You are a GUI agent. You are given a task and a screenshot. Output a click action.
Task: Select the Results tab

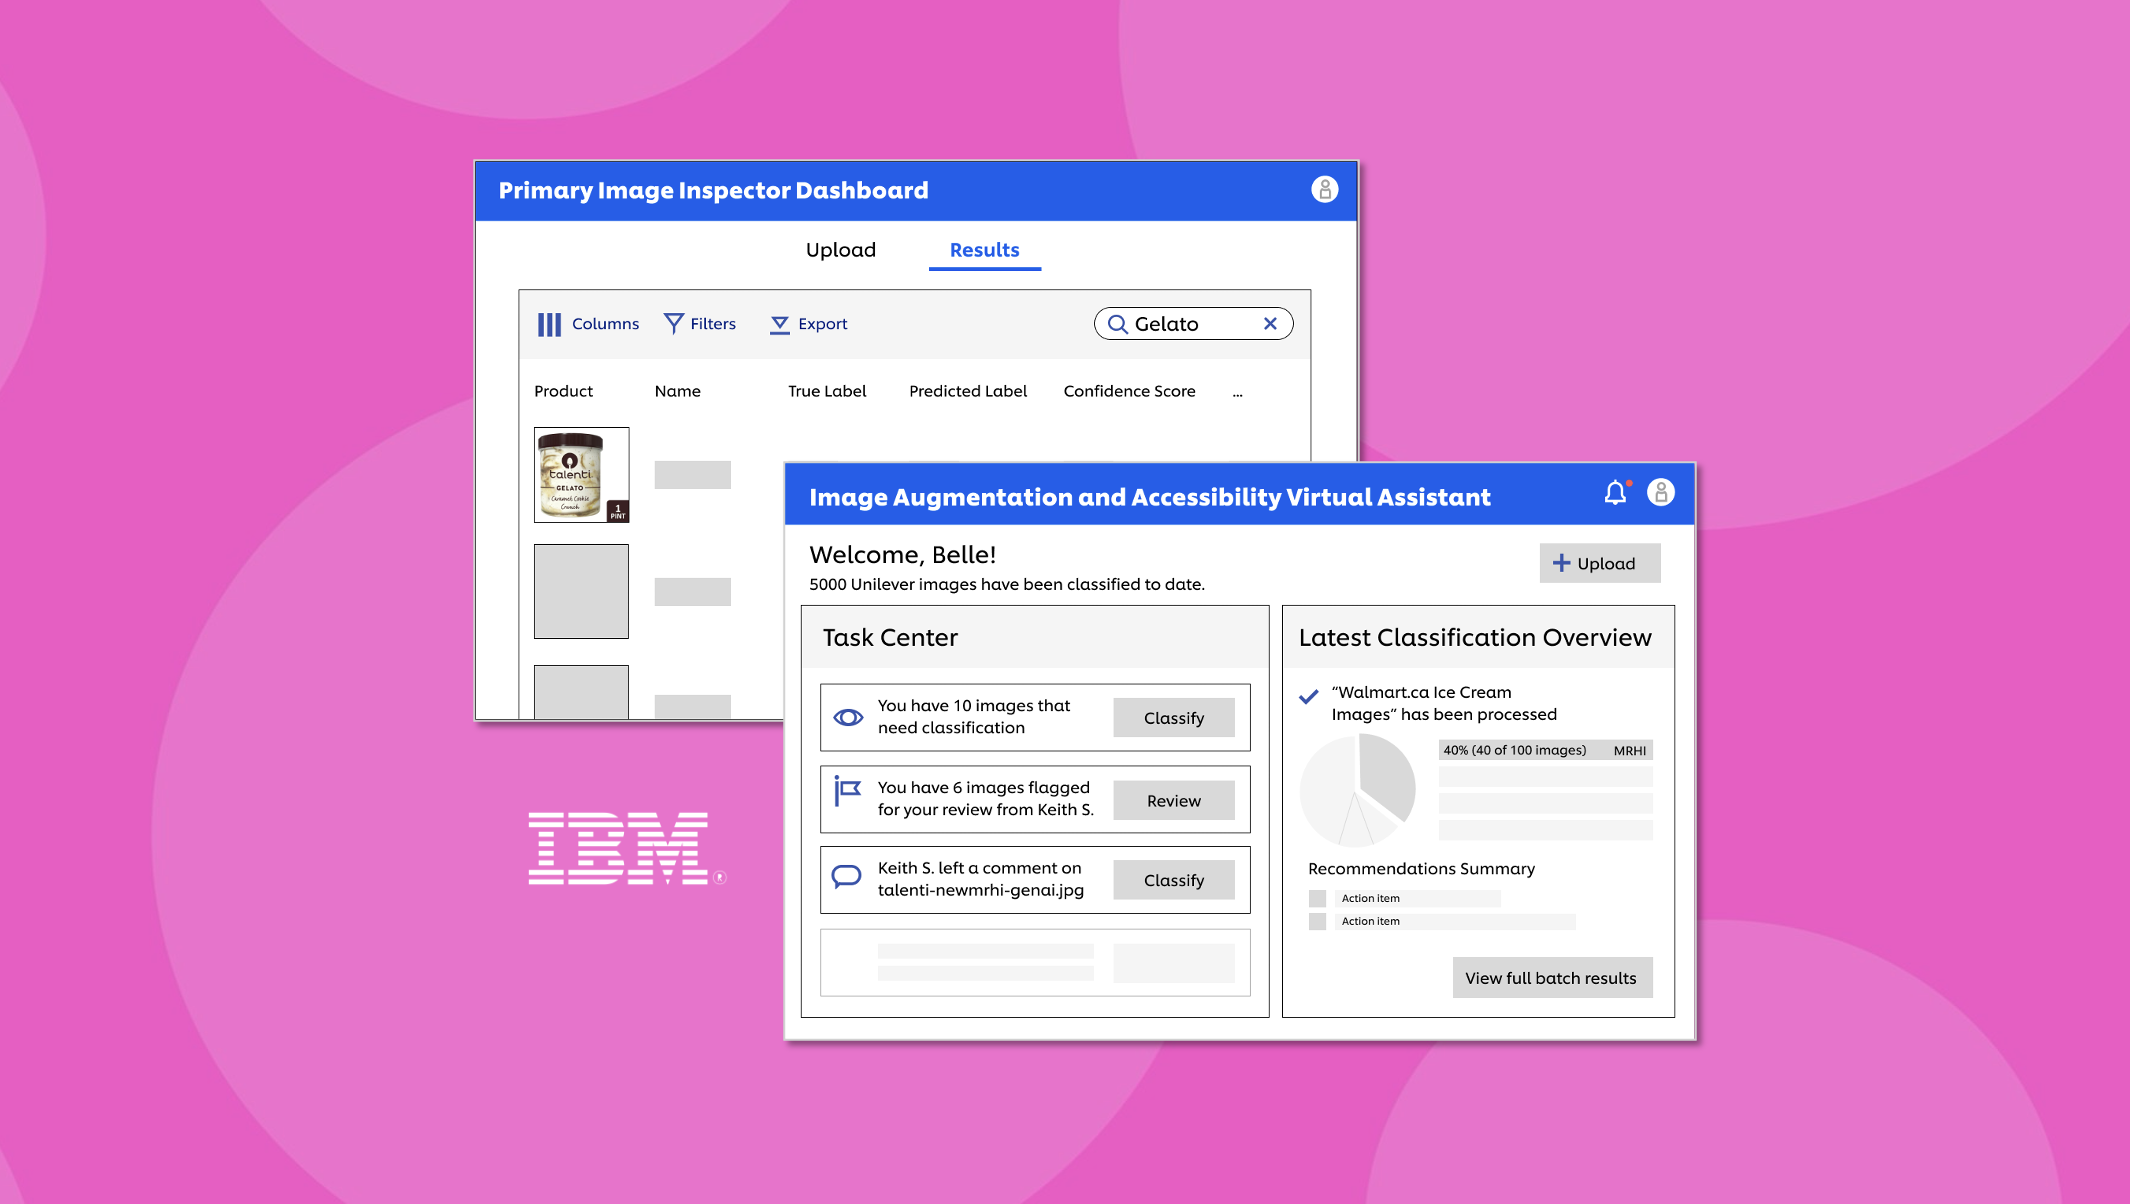click(984, 249)
